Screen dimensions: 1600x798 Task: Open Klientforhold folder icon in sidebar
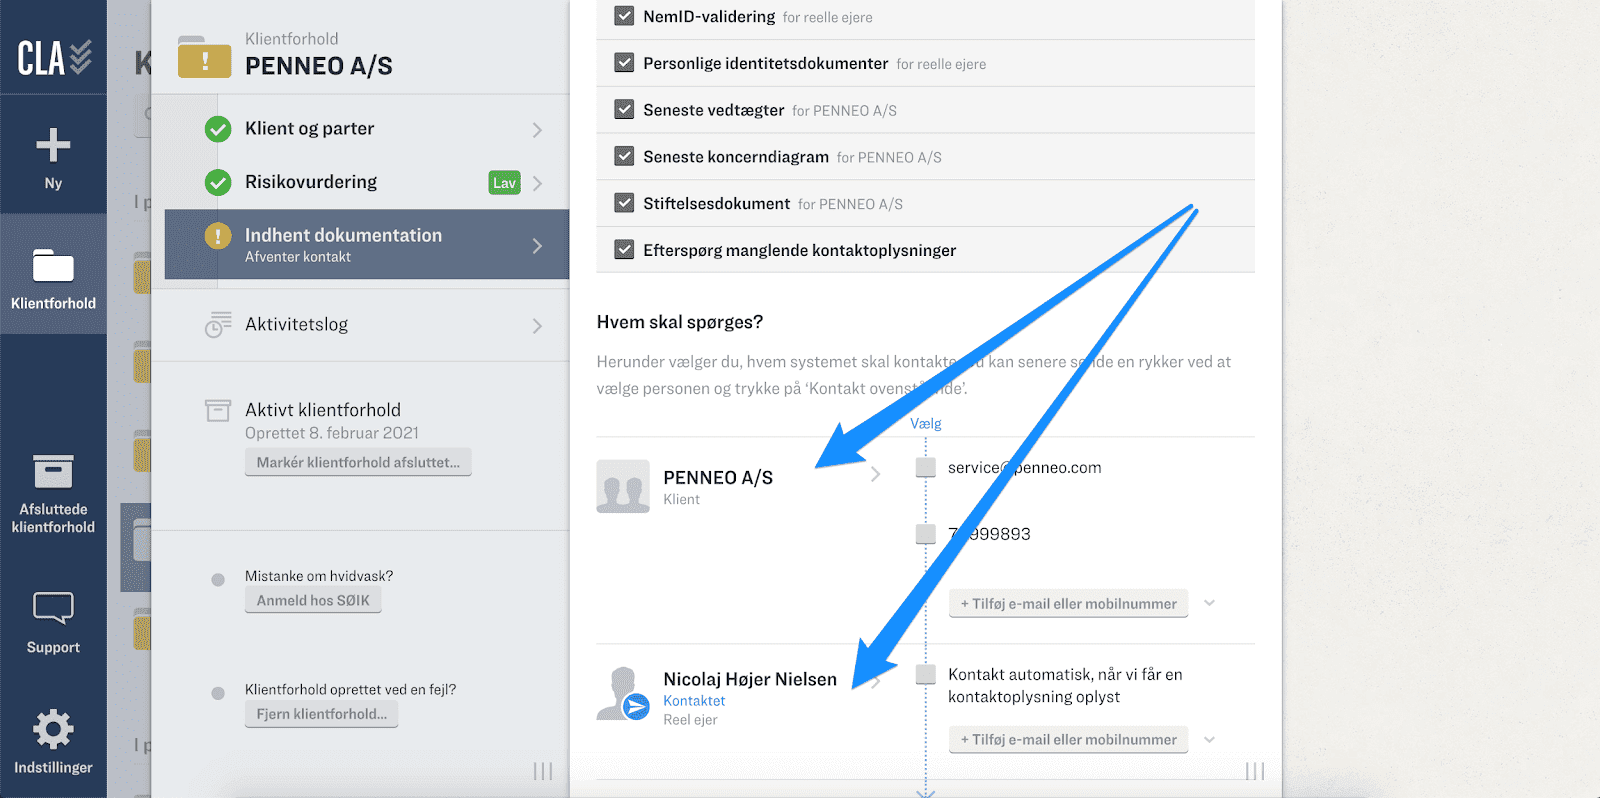53,266
